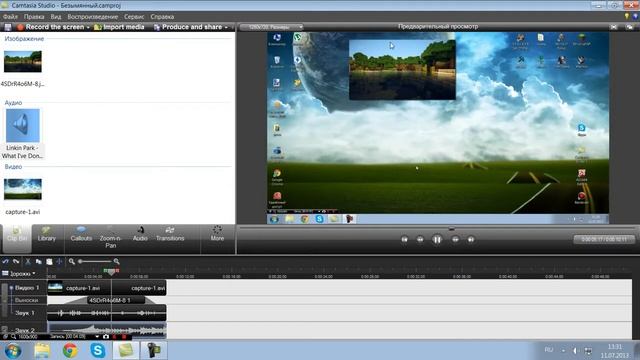Click the preview seek bar handle
The height and width of the screenshot is (360, 640).
click(x=451, y=229)
